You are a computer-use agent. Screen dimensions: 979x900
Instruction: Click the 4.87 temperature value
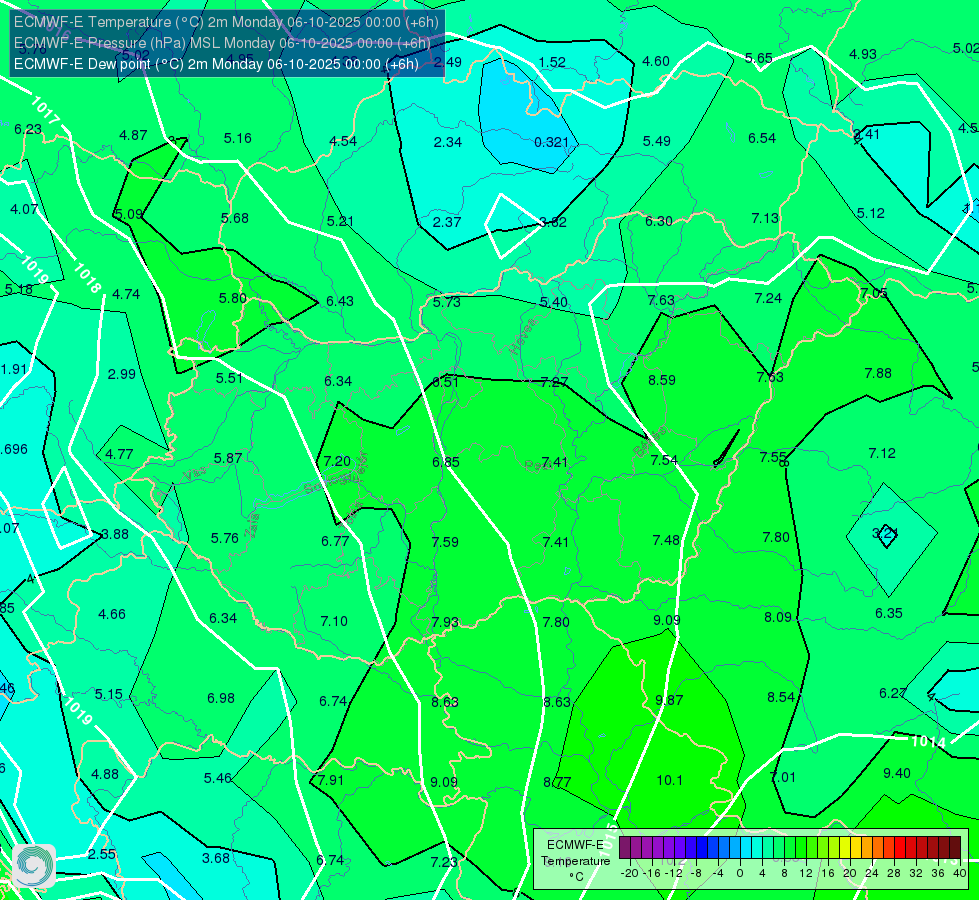pos(133,135)
